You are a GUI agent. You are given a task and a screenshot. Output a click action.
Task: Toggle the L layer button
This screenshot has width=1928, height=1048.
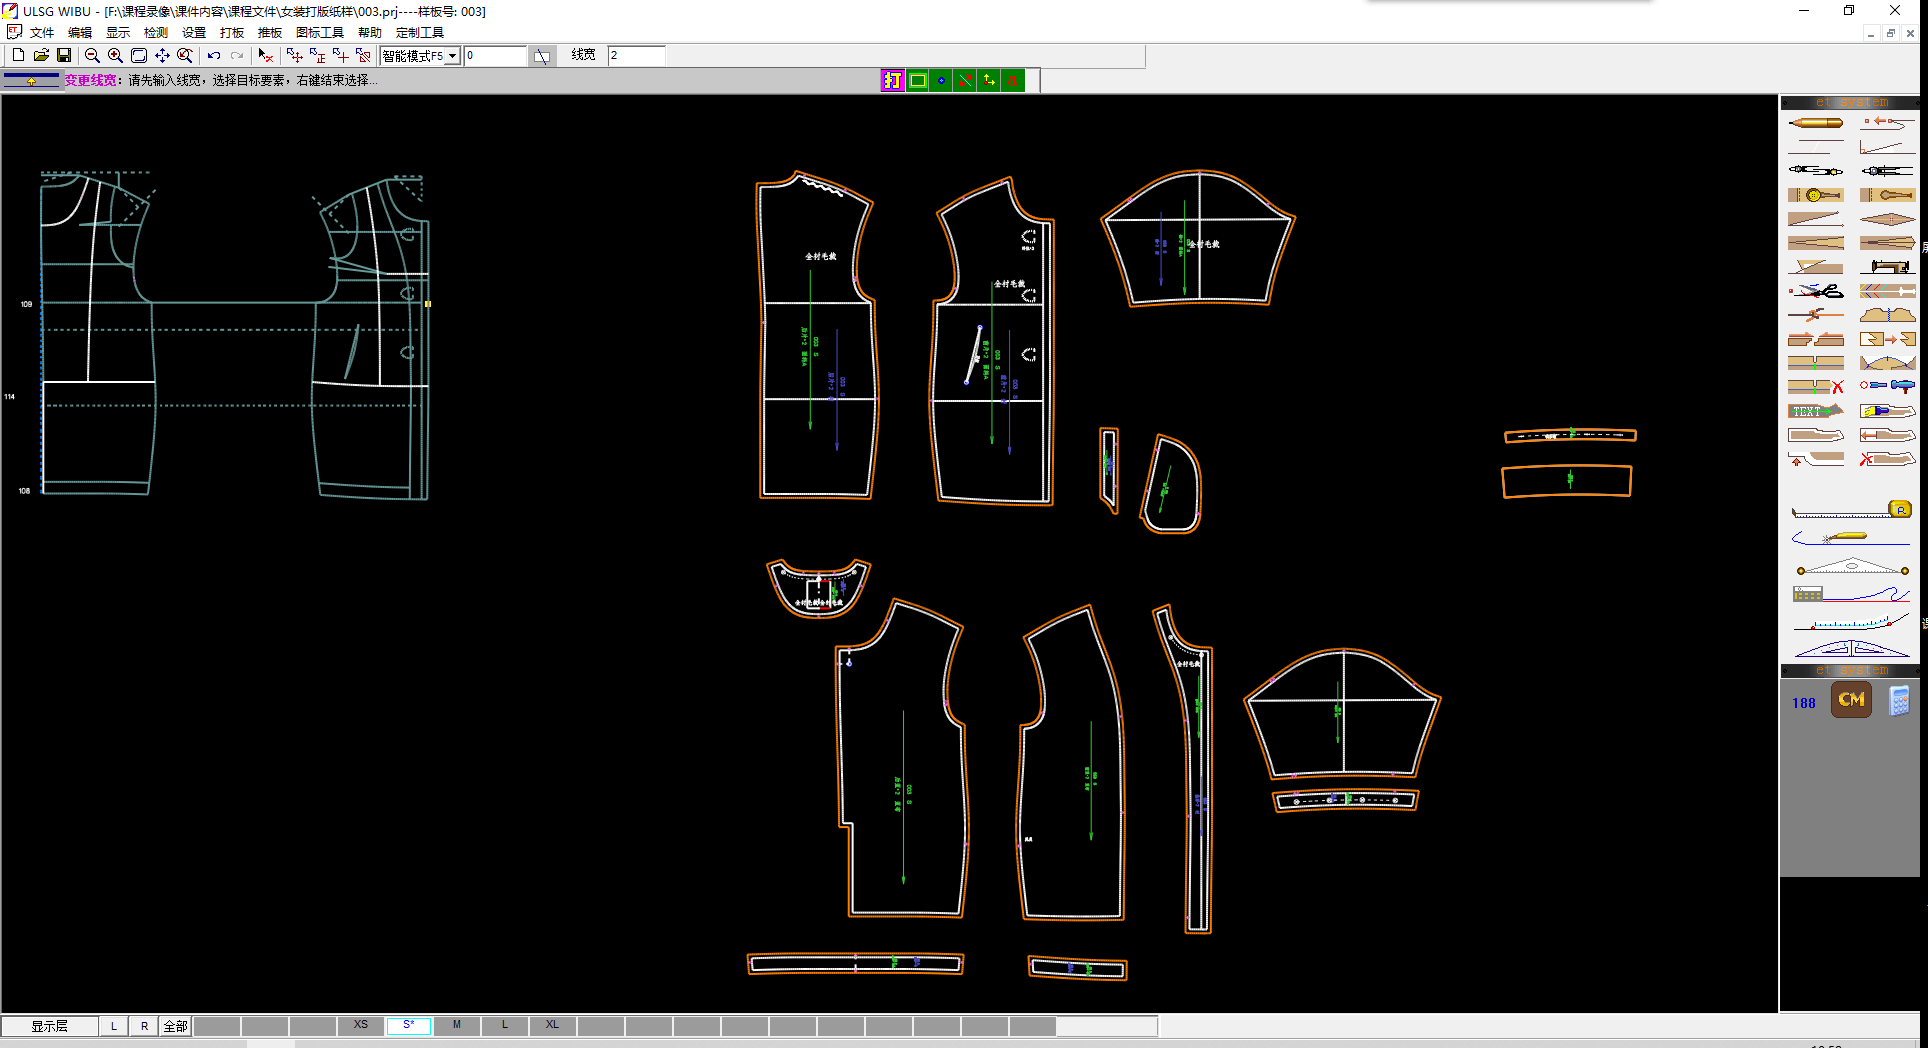pyautogui.click(x=114, y=1026)
